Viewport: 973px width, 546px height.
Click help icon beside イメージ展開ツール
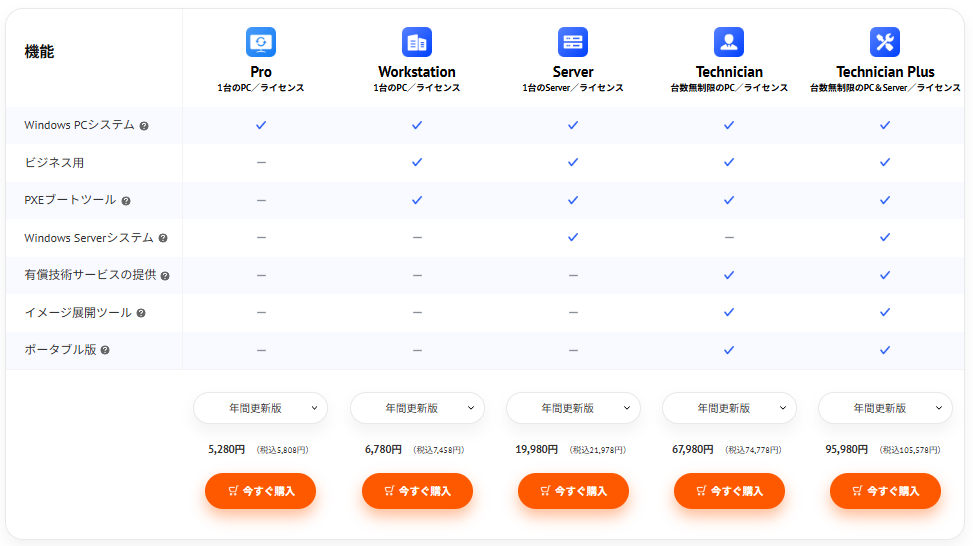pyautogui.click(x=141, y=313)
